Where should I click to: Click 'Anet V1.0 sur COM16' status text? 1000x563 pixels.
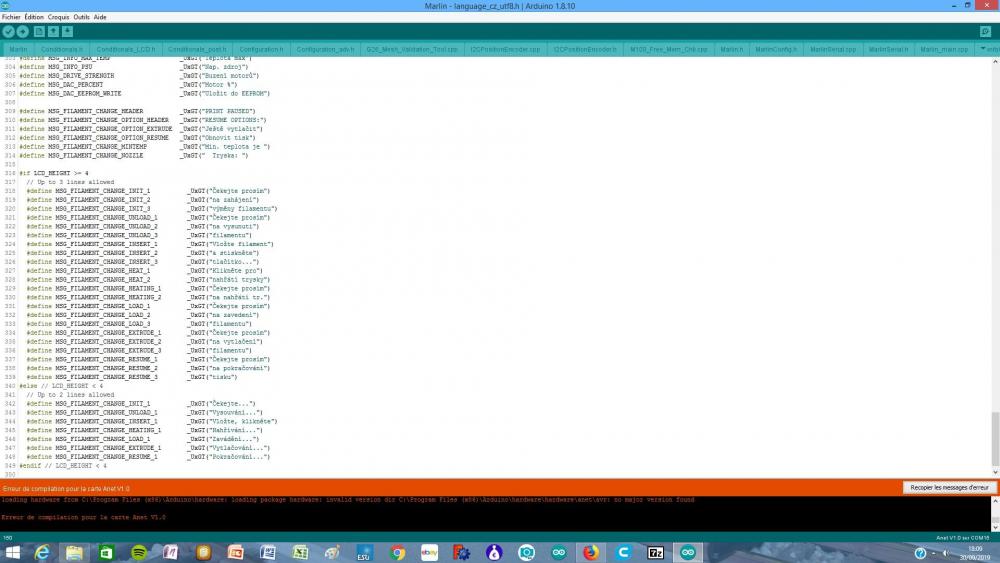(x=962, y=538)
